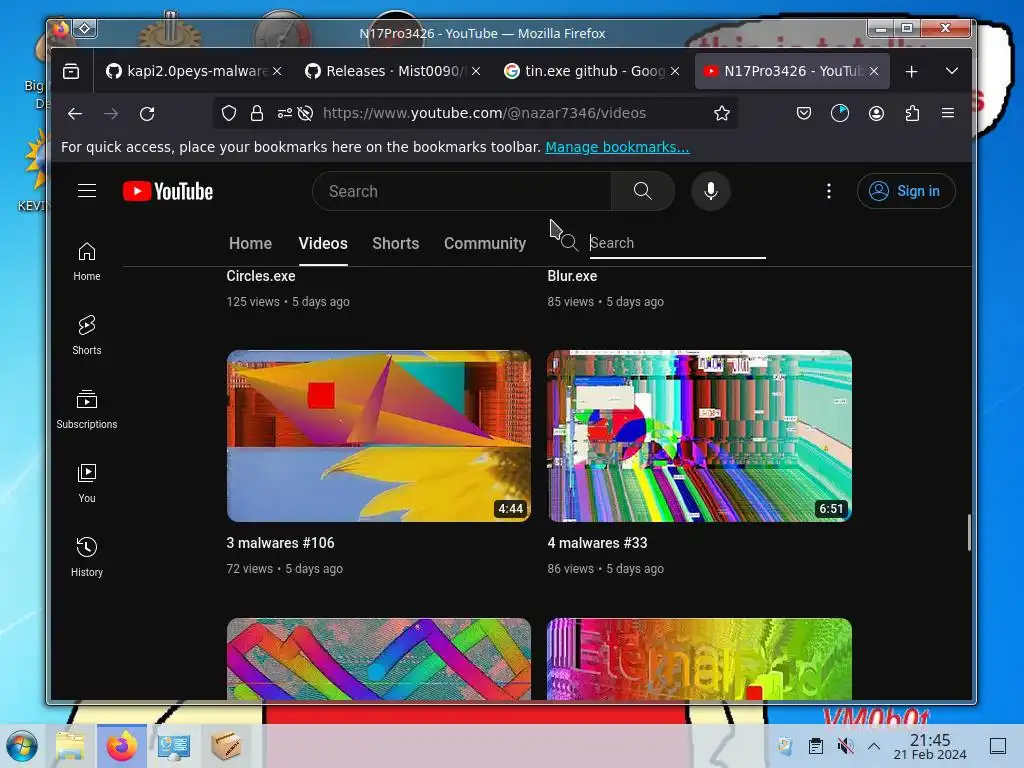Expand hidden system tray icons
The height and width of the screenshot is (768, 1024).
pyautogui.click(x=874, y=746)
